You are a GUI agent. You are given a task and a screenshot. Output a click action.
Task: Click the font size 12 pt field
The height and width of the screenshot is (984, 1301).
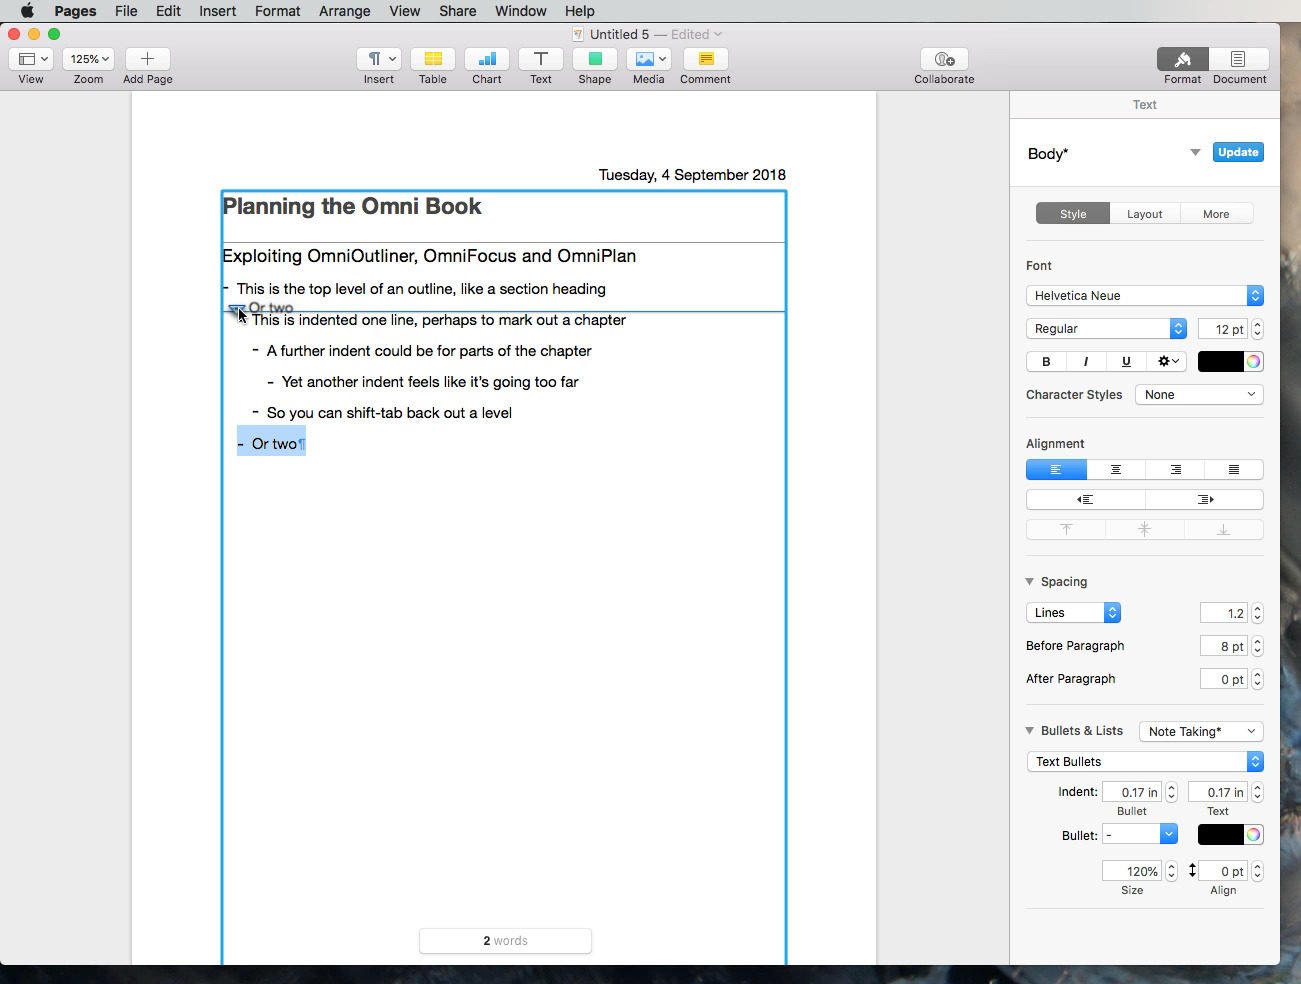[x=1223, y=328]
